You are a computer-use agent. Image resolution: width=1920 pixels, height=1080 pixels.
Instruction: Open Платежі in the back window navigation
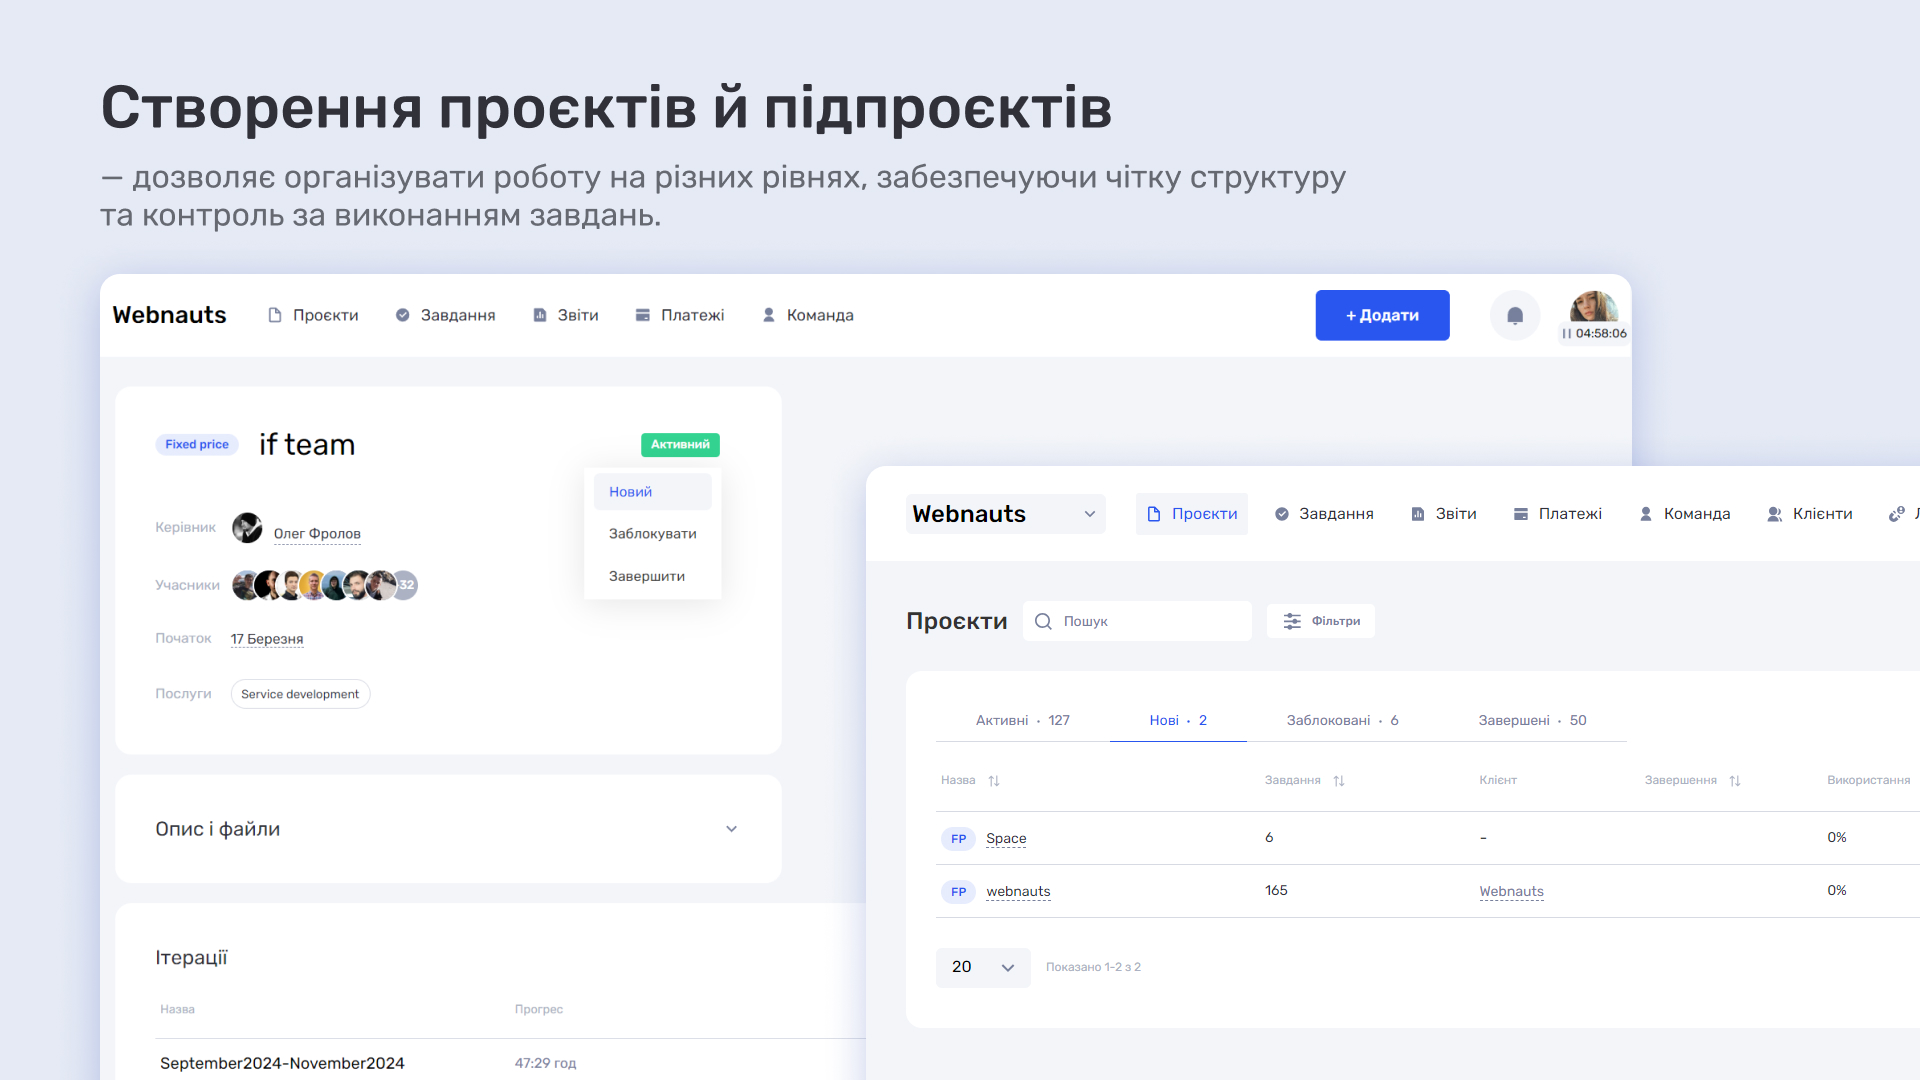click(x=680, y=315)
